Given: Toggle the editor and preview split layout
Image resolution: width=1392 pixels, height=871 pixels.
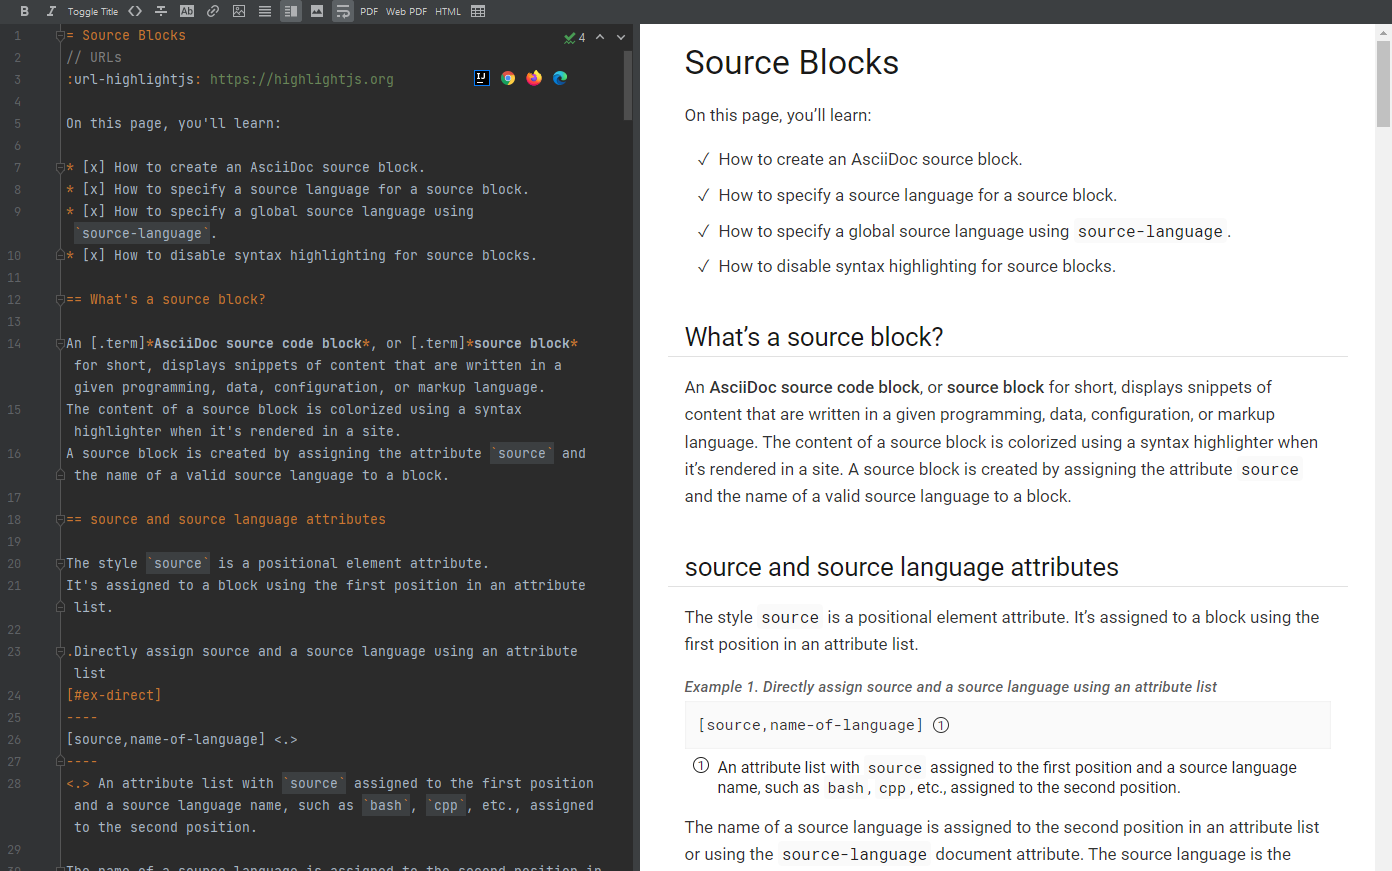Looking at the screenshot, I should point(292,11).
